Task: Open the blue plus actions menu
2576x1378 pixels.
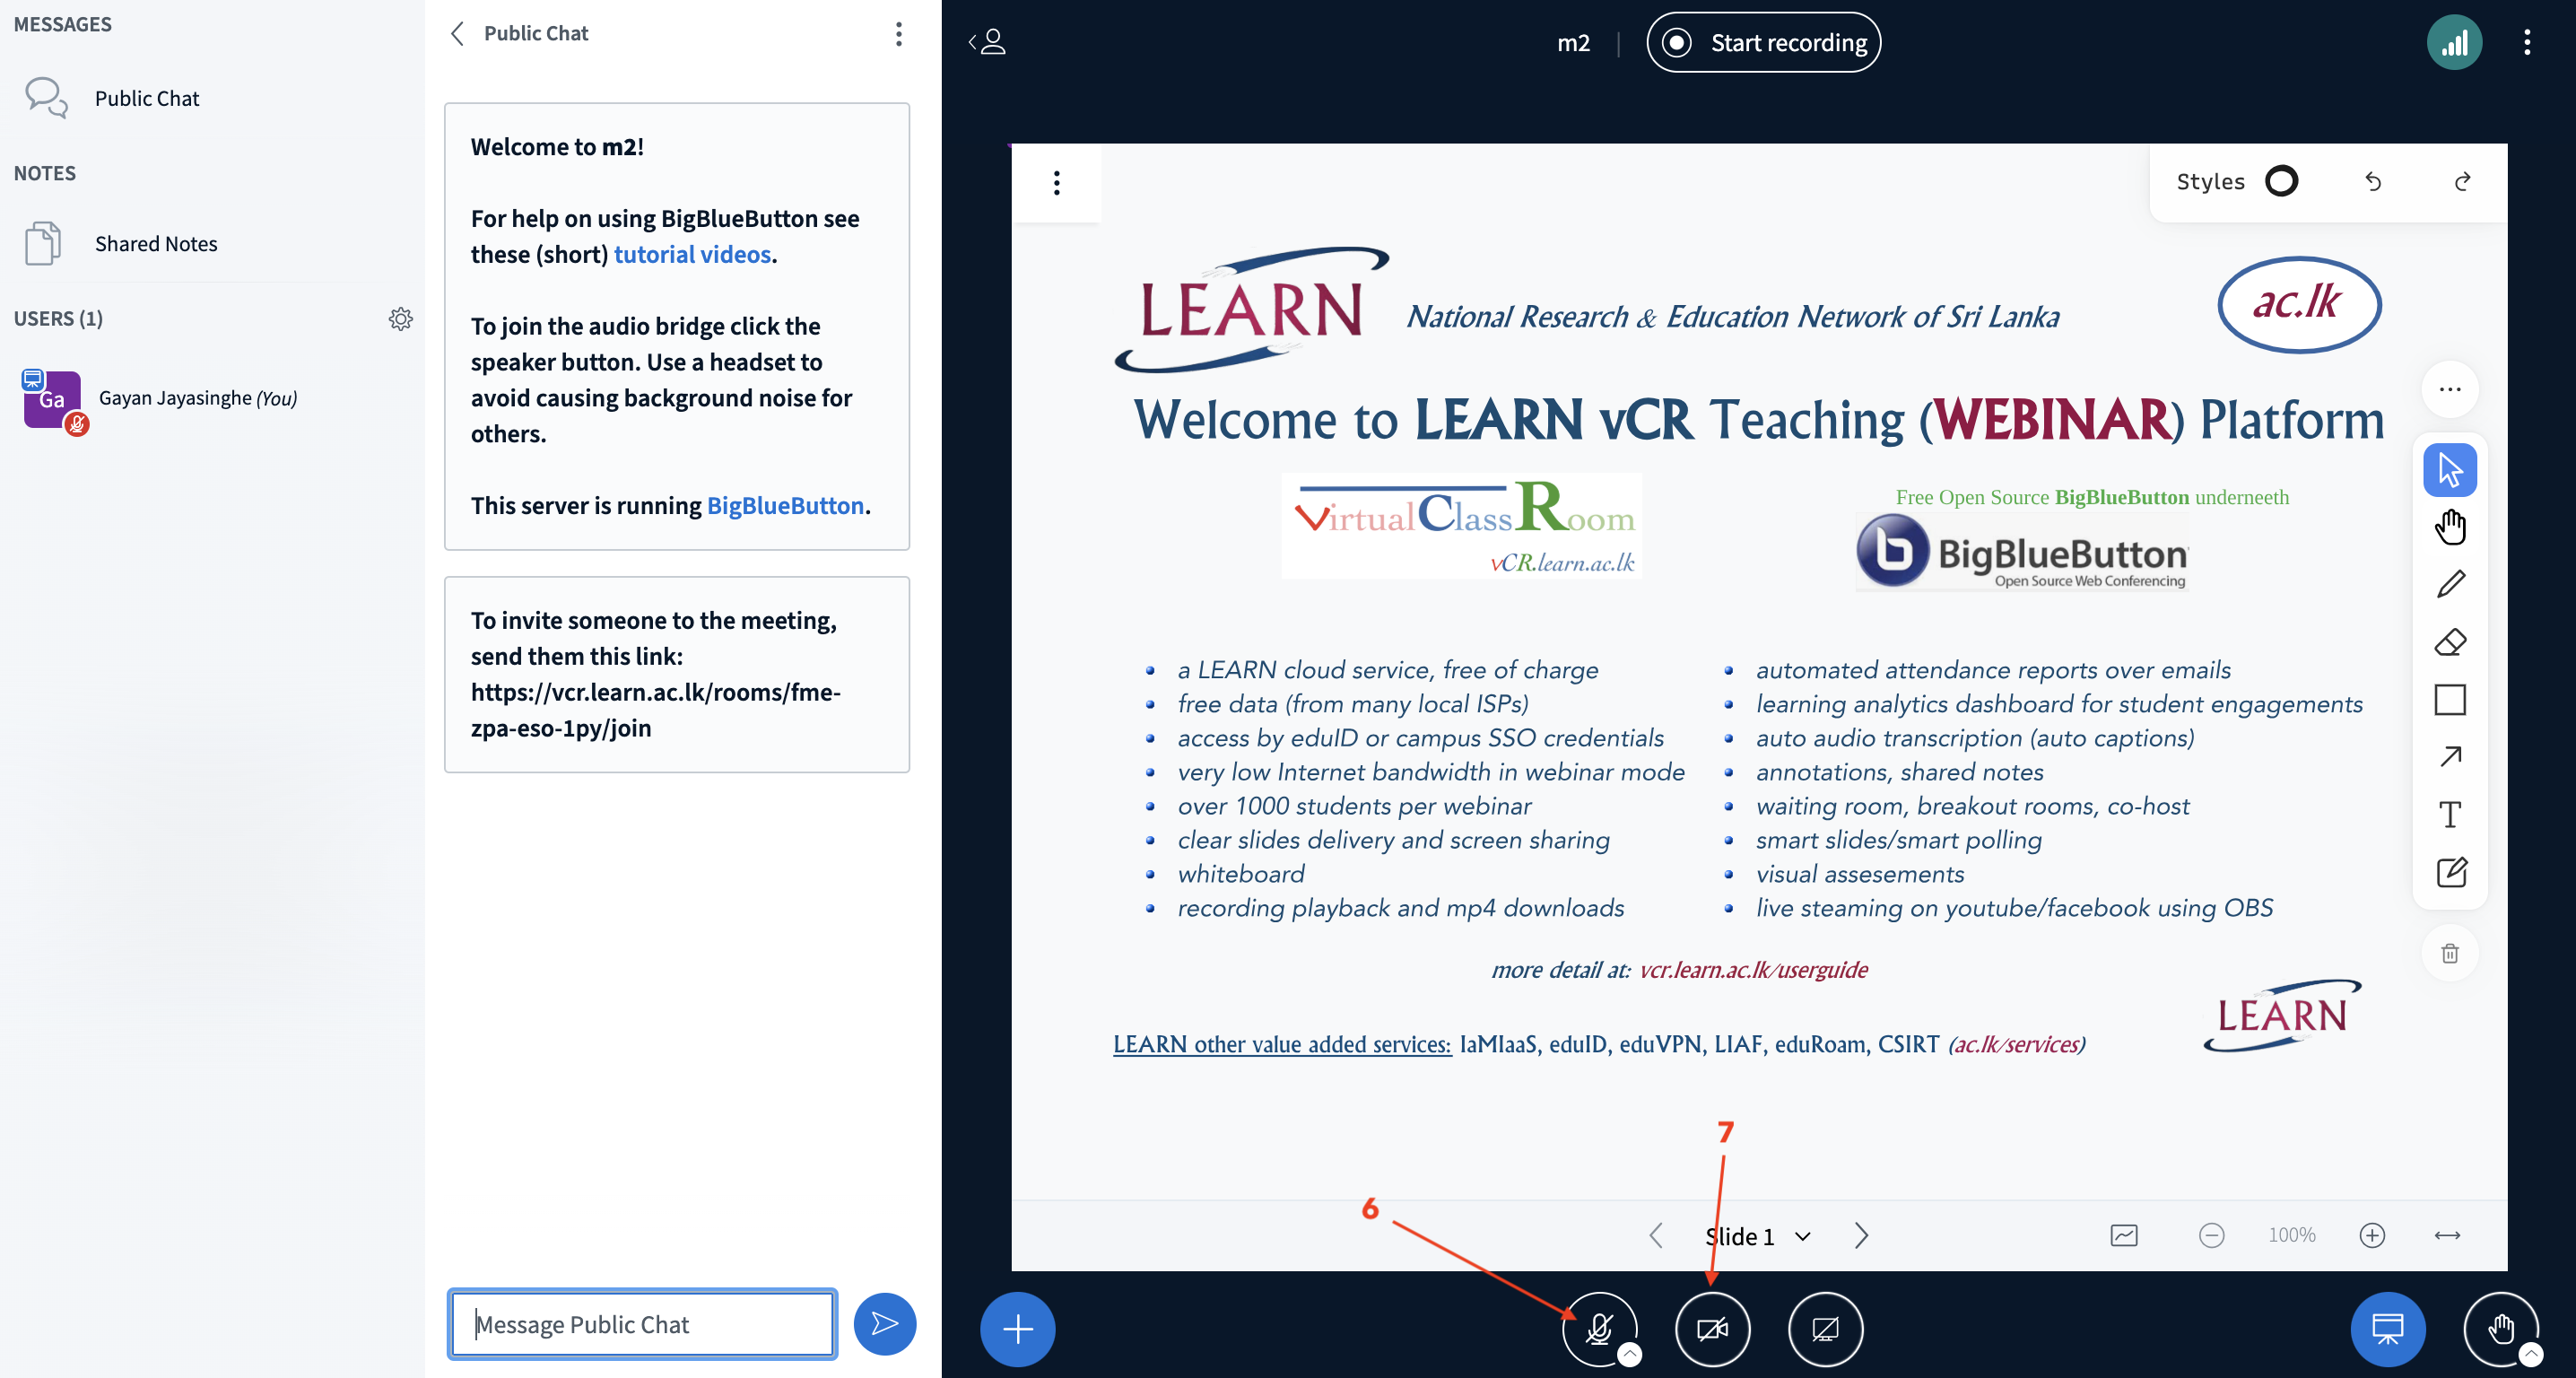Action: coord(1017,1329)
